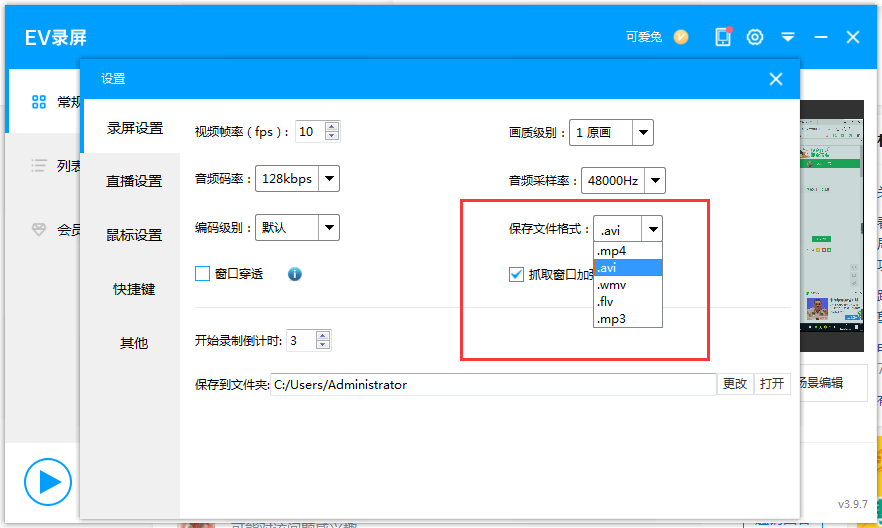This screenshot has width=882, height=528.
Task: Close the 设置 dialog
Action: click(776, 79)
